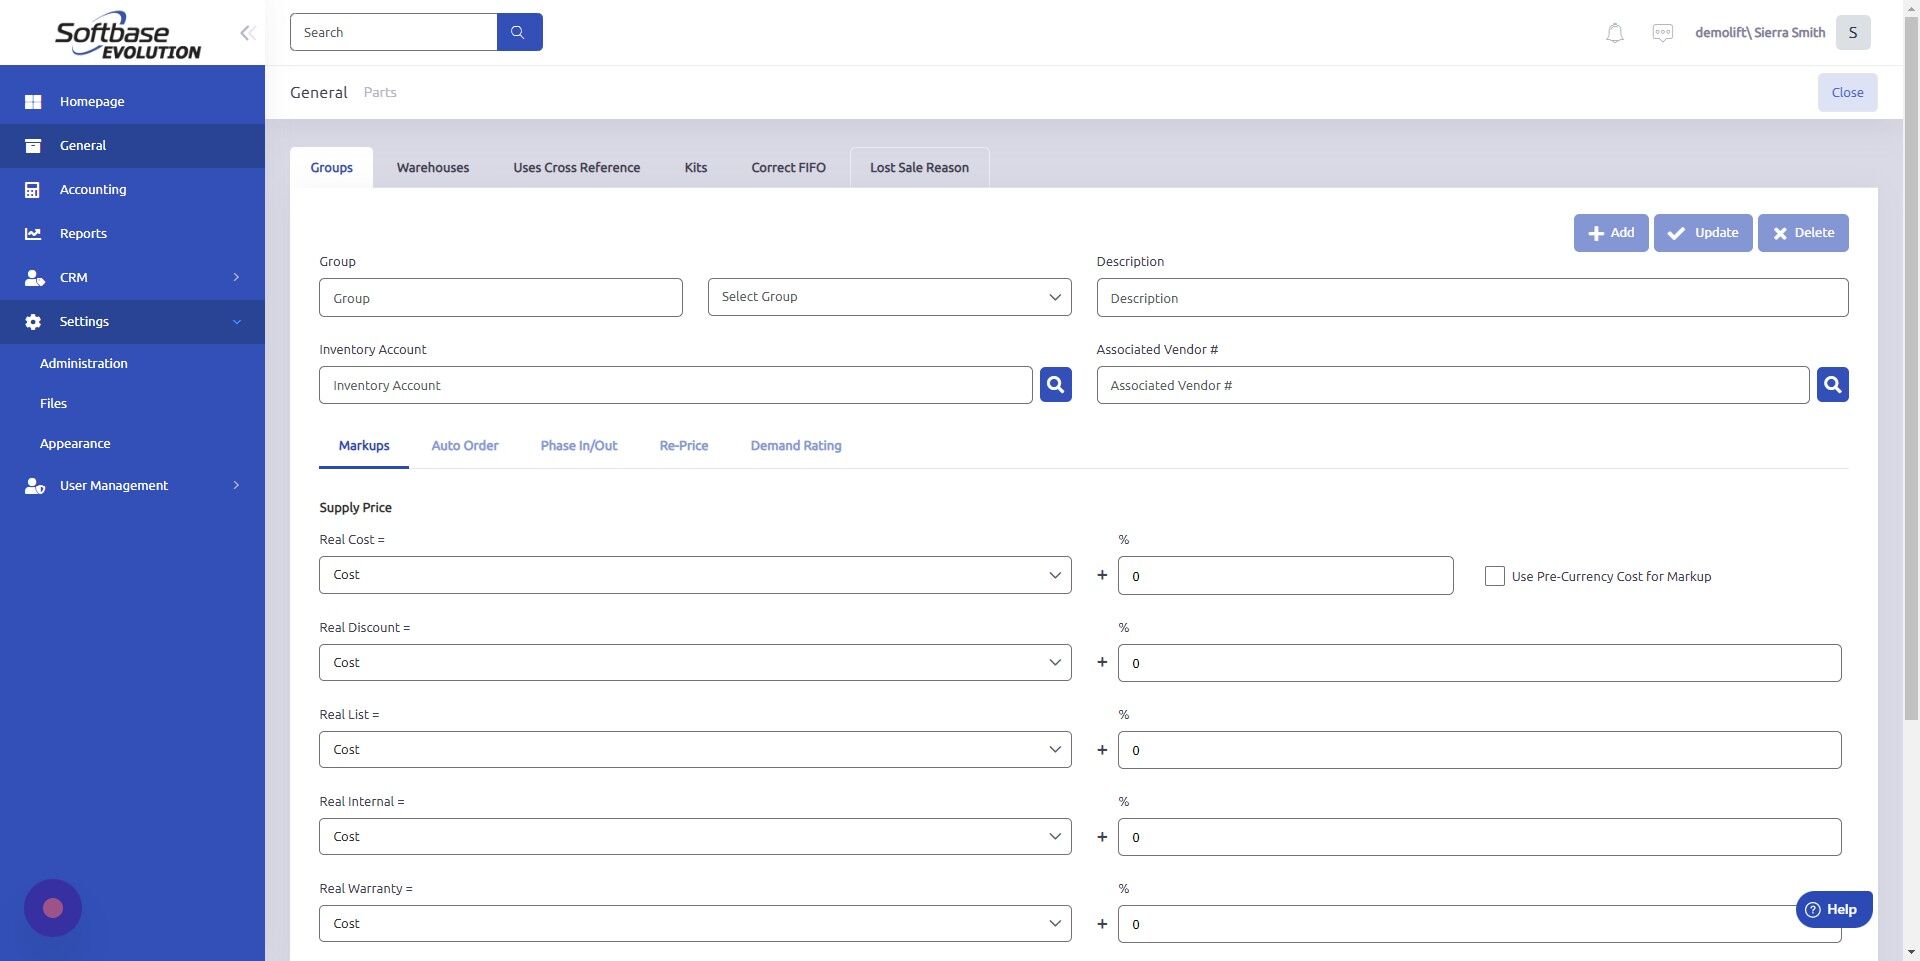Click the Help button
Screen dimensions: 1920x961
(1833, 909)
